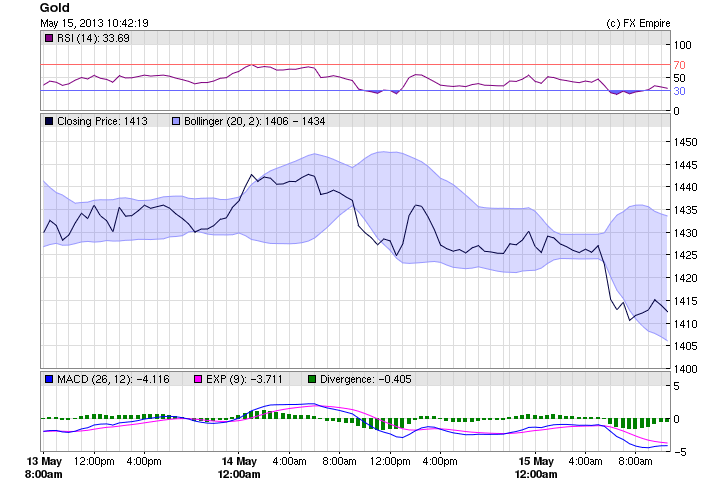Click the '1400' price axis label

(685, 369)
